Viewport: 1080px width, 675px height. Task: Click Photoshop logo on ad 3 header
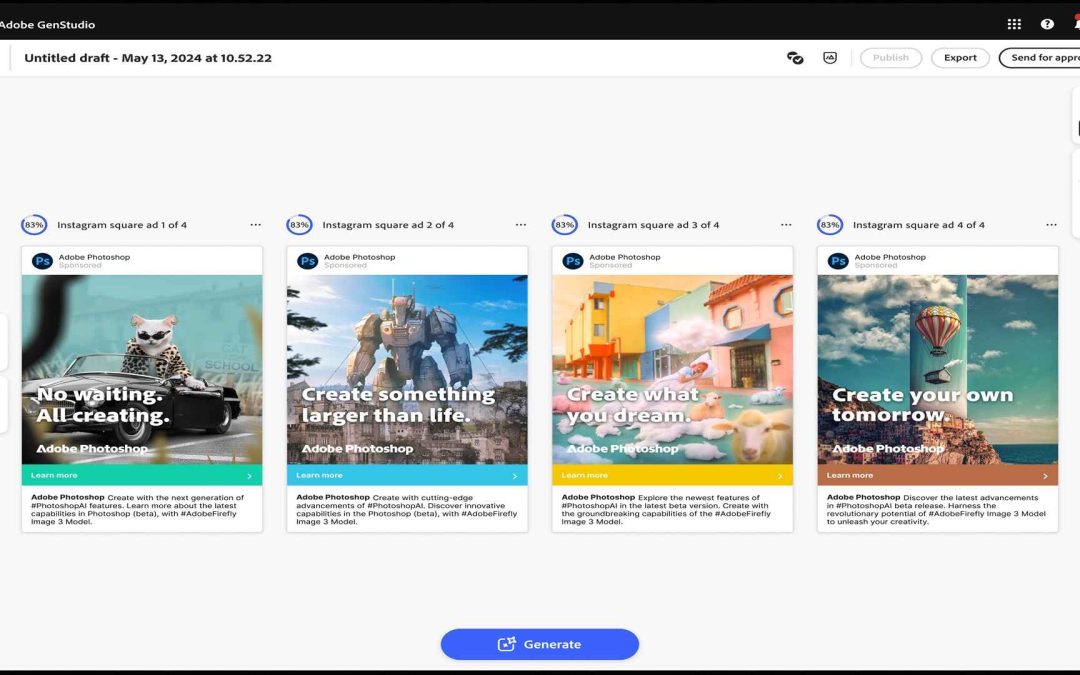[x=573, y=261]
